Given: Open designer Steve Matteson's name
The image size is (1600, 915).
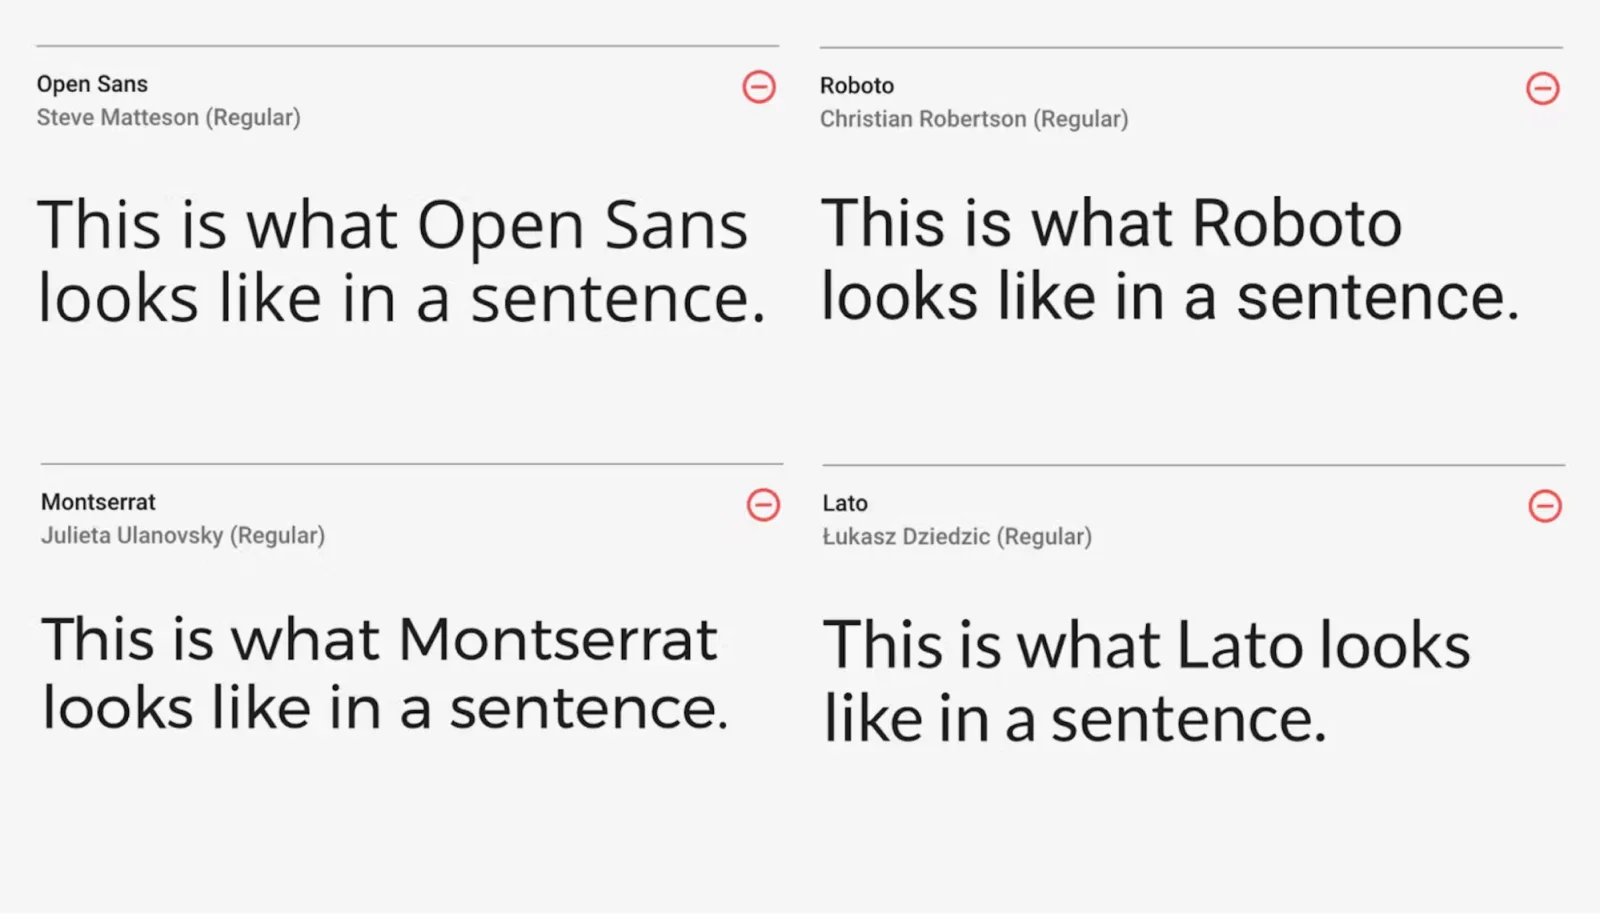Looking at the screenshot, I should (x=118, y=118).
